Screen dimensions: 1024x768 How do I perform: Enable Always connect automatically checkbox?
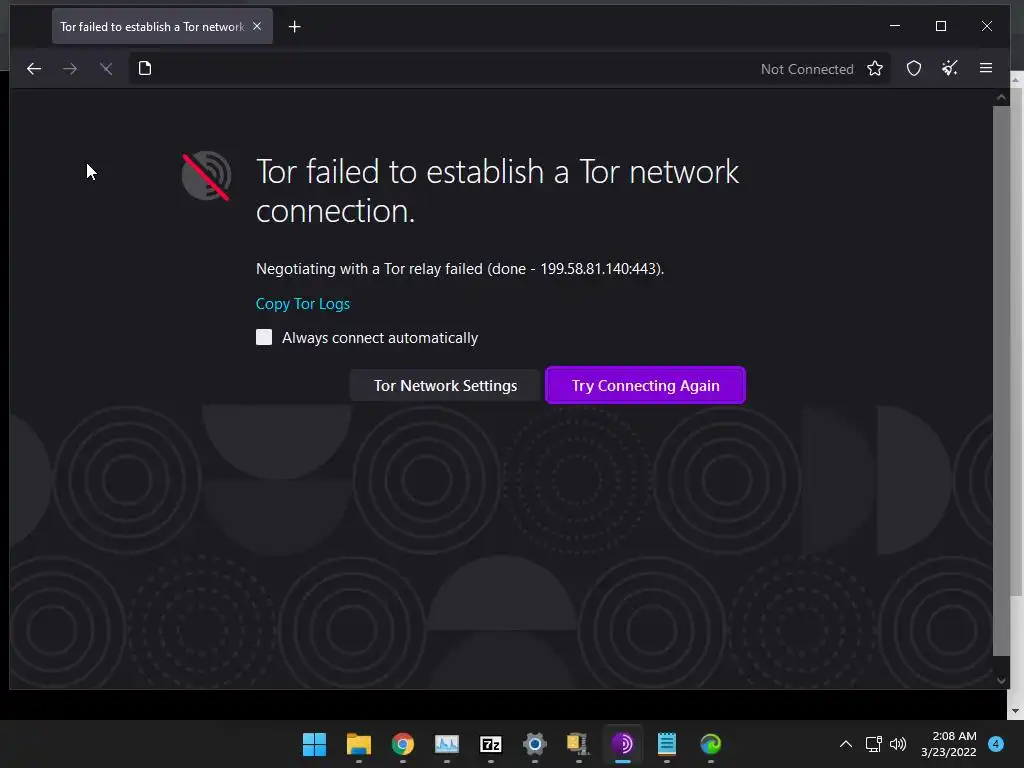pos(264,337)
